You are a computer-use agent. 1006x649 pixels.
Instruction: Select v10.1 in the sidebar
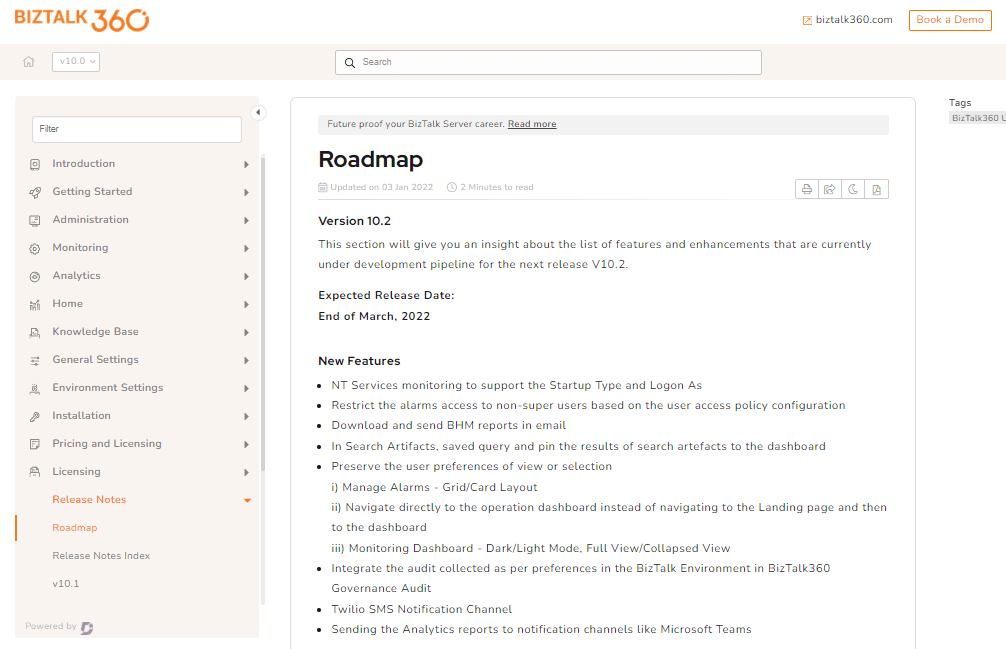(66, 584)
